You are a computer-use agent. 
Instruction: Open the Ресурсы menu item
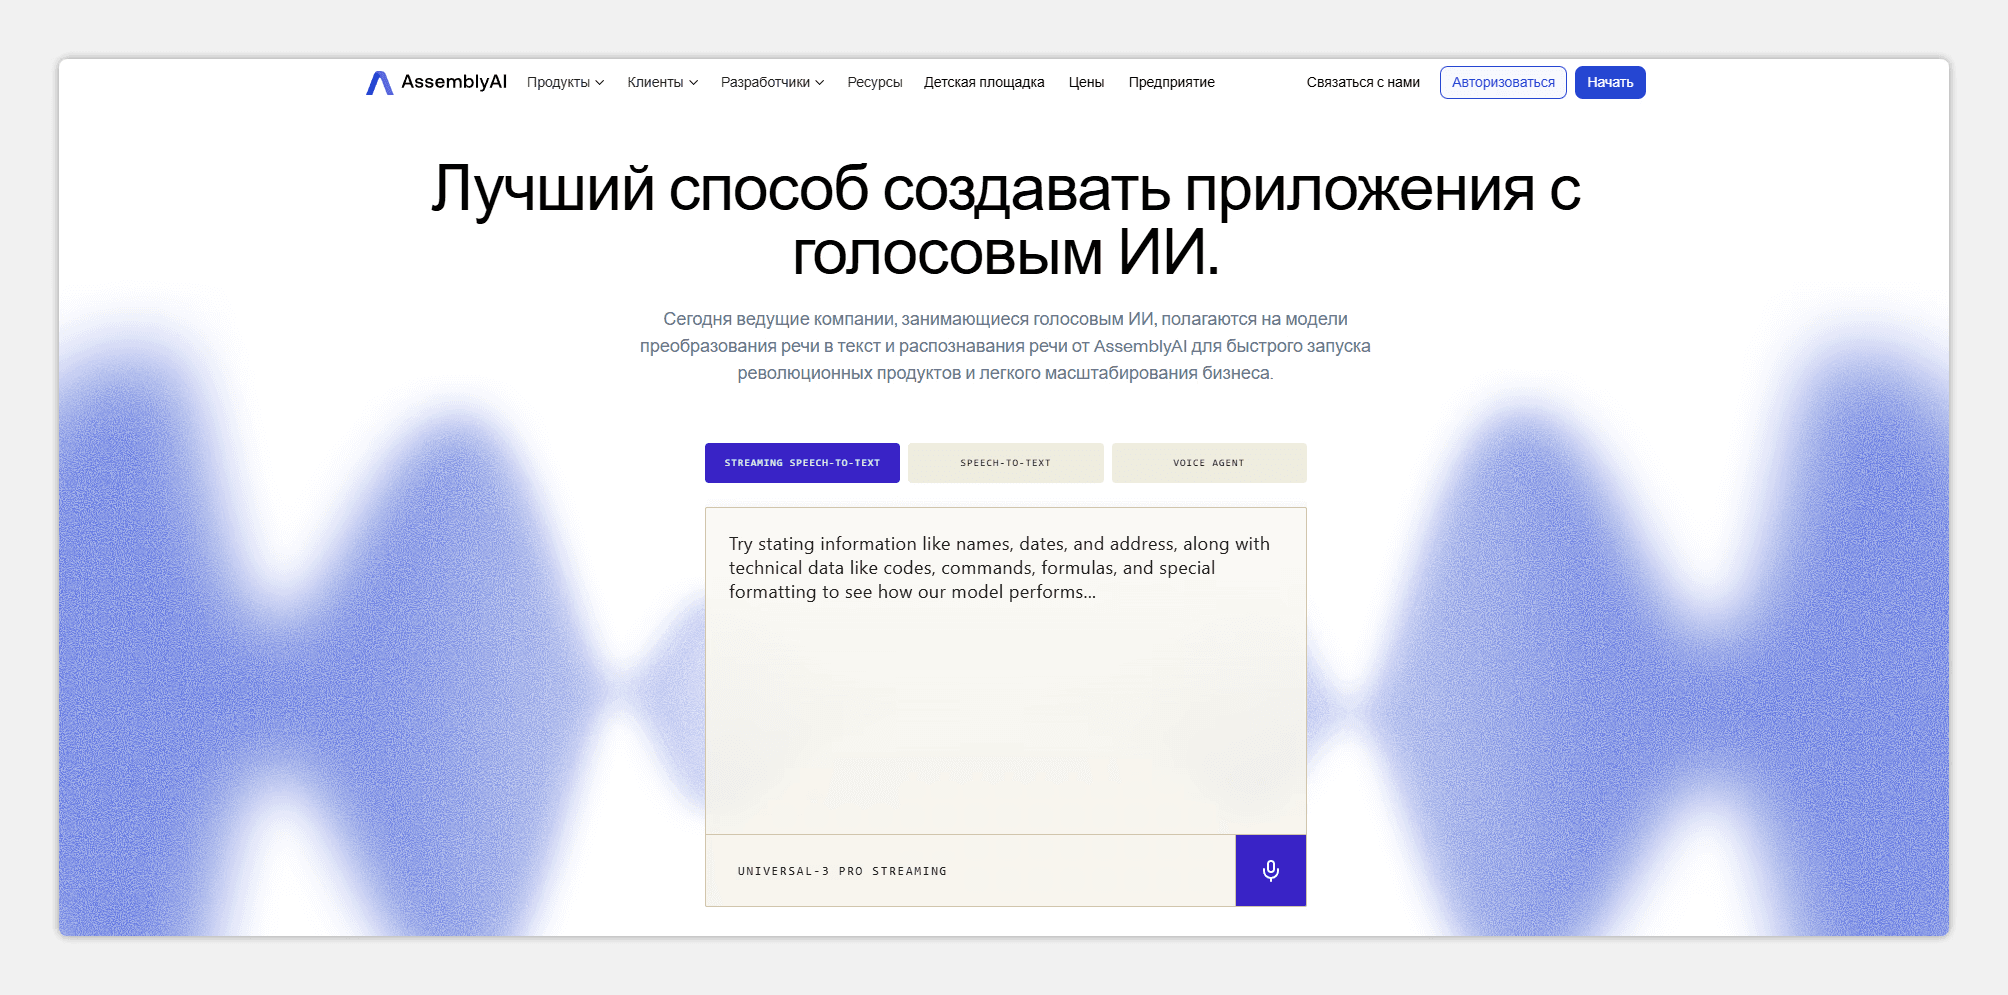pos(875,83)
